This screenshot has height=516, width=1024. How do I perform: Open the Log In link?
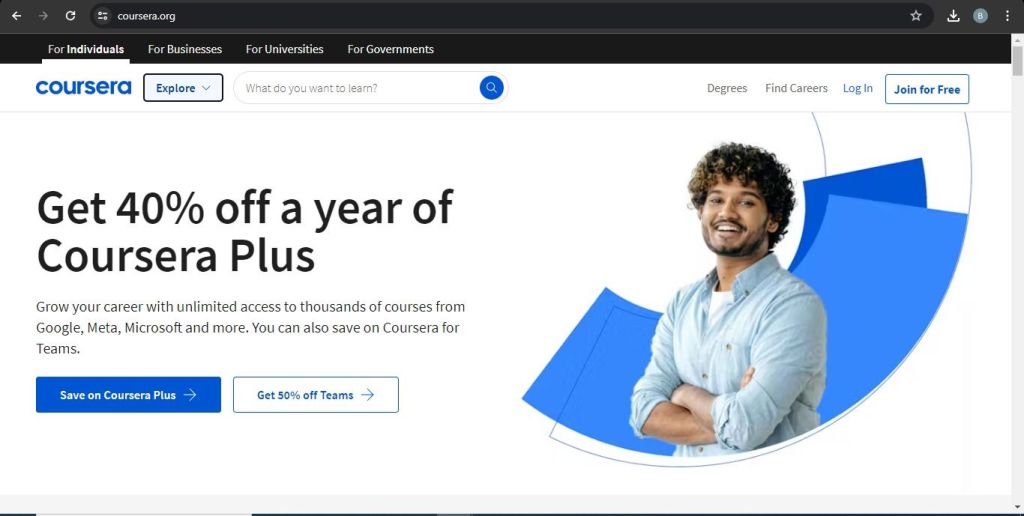pos(857,88)
